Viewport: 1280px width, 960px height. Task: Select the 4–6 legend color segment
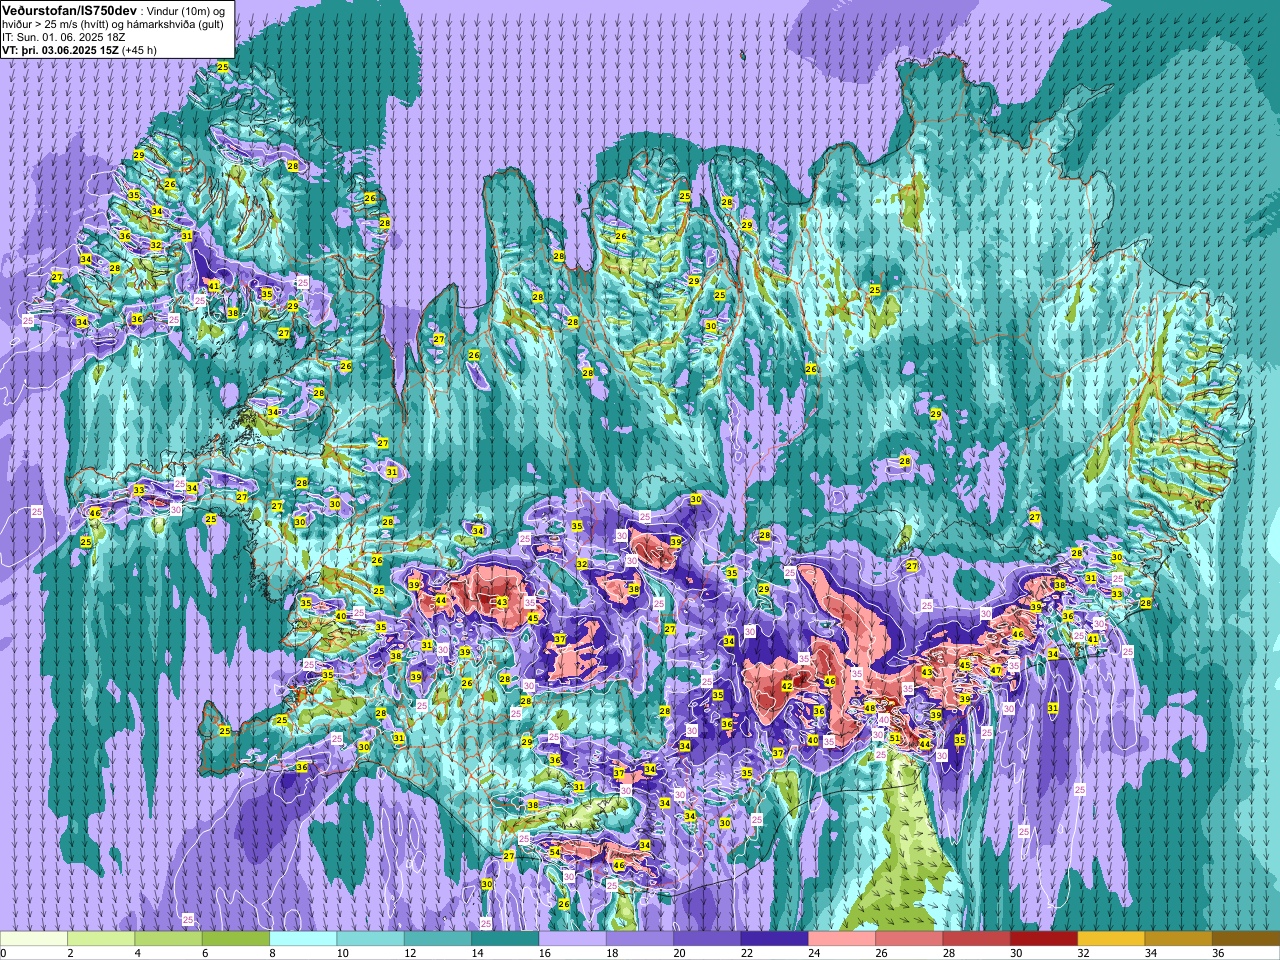(x=168, y=939)
